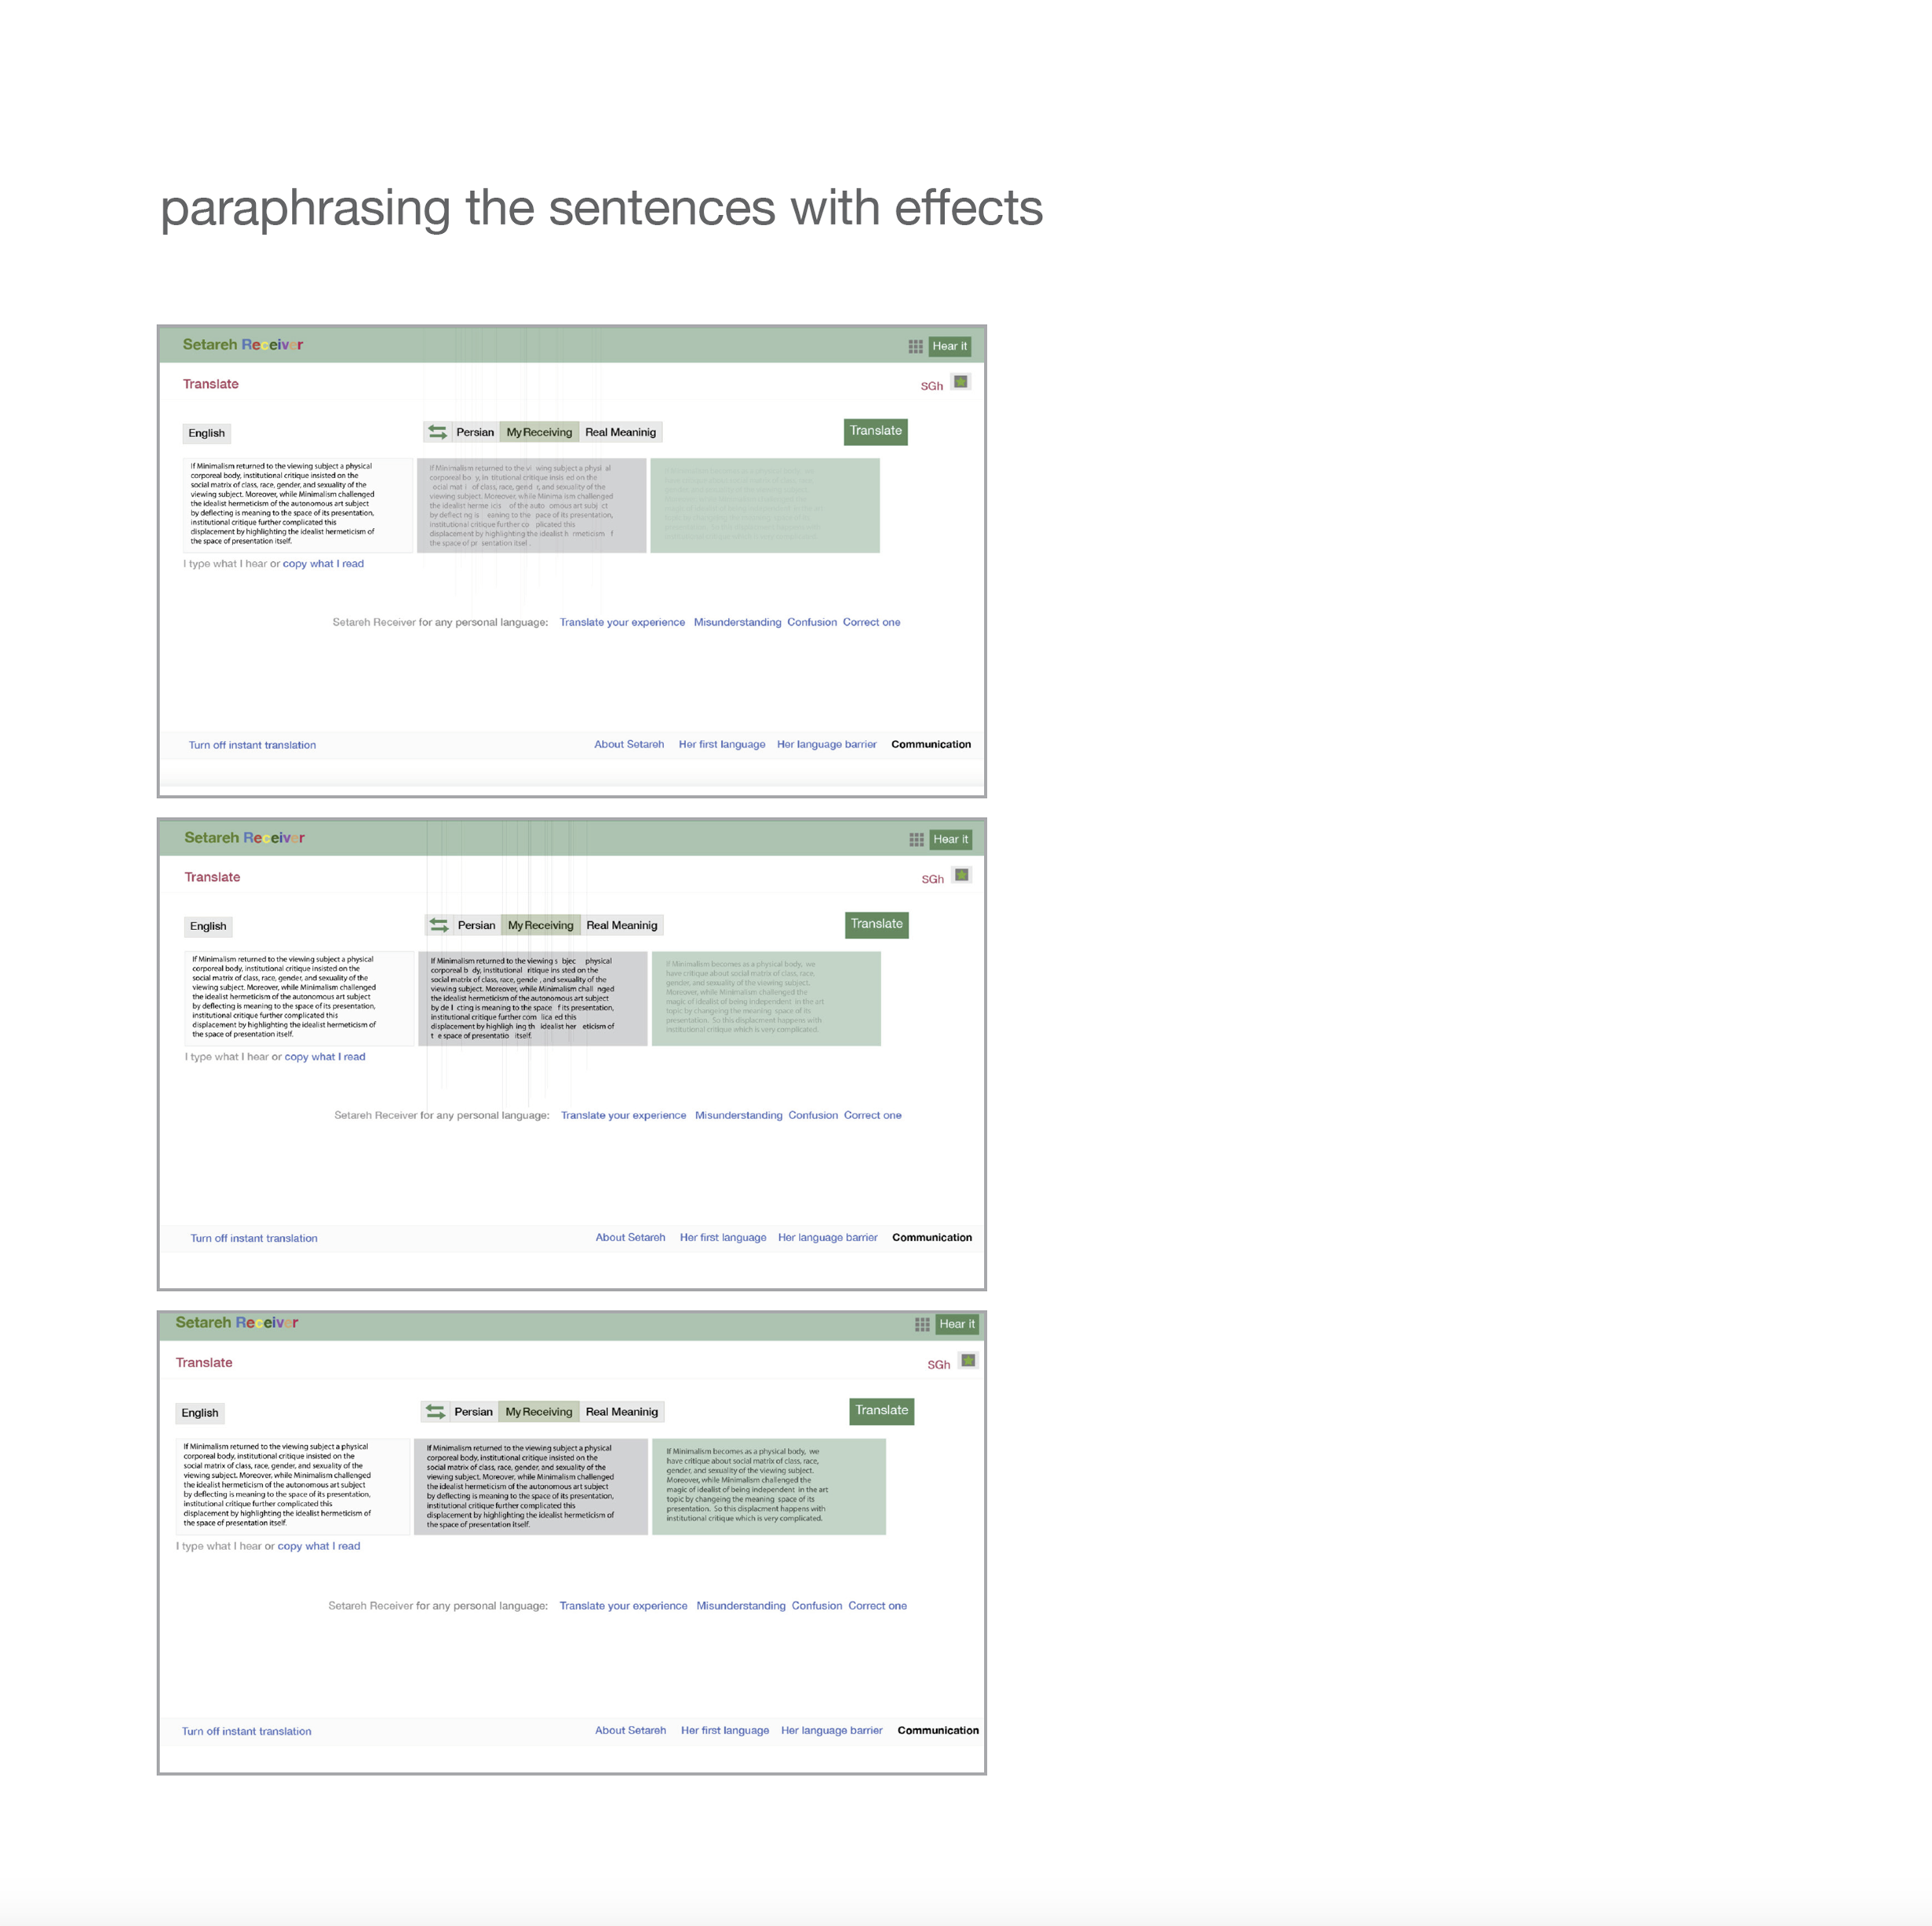Viewport: 1932px width, 1926px height.
Task: Open 'copy what I read' link, middle panel
Action: pos(324,1057)
